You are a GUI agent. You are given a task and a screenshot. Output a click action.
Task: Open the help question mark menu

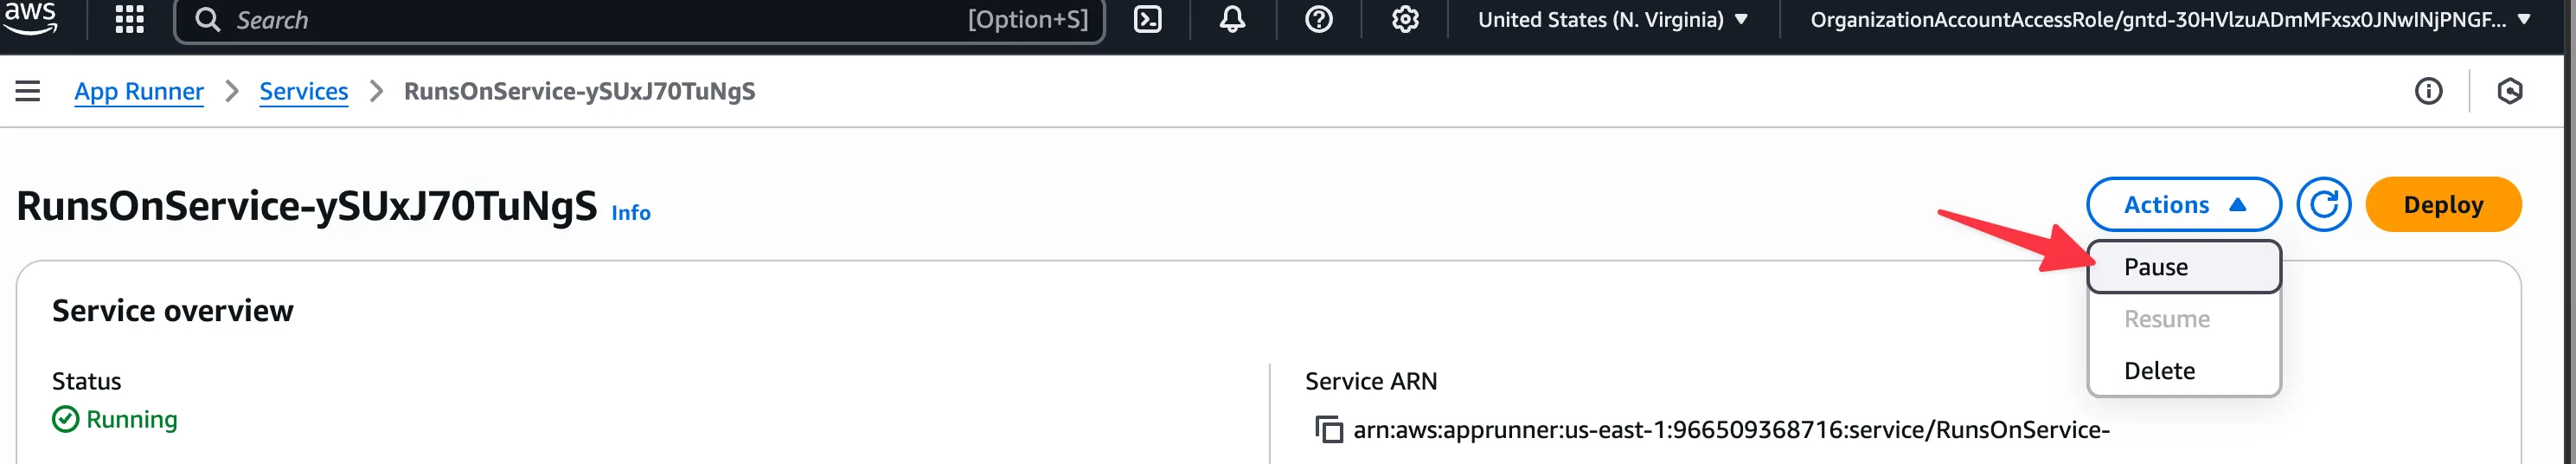coord(1318,19)
